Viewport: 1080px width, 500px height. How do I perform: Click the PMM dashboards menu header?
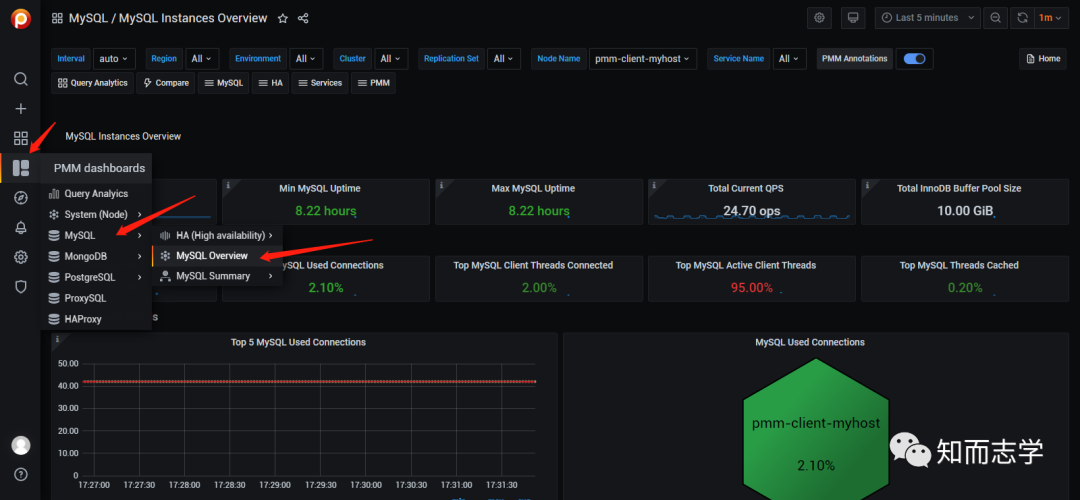[x=96, y=168]
